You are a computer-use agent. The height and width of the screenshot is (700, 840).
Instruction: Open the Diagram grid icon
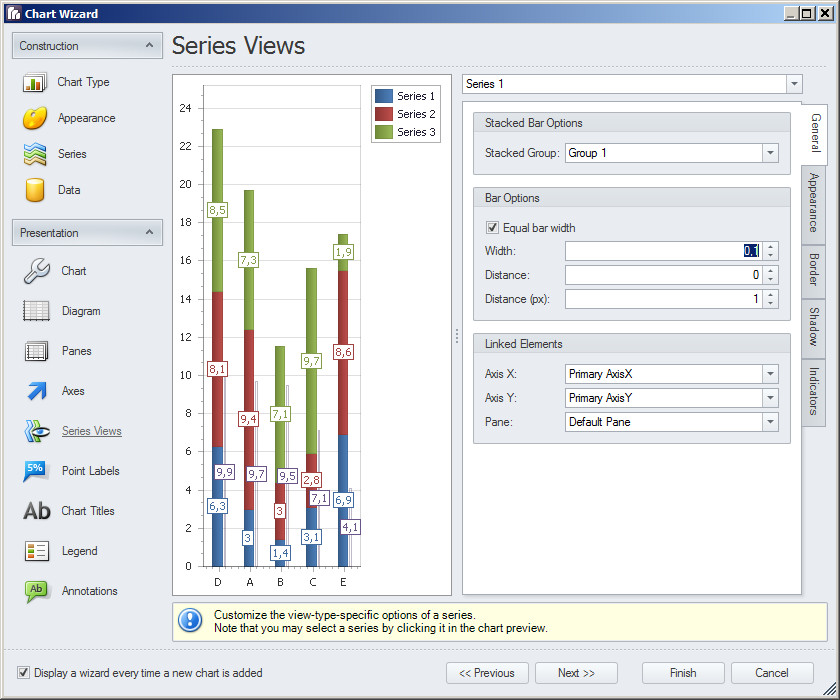click(36, 311)
